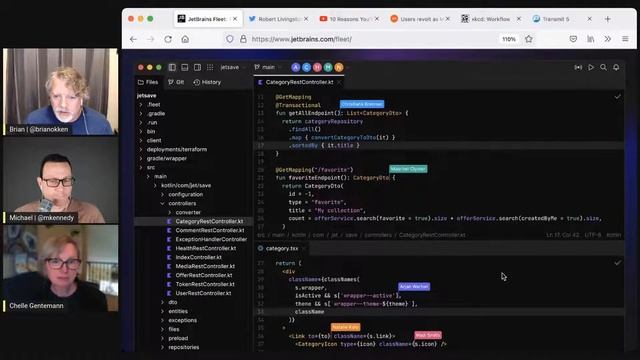
Task: Expand the converter folder
Action: pos(170,212)
